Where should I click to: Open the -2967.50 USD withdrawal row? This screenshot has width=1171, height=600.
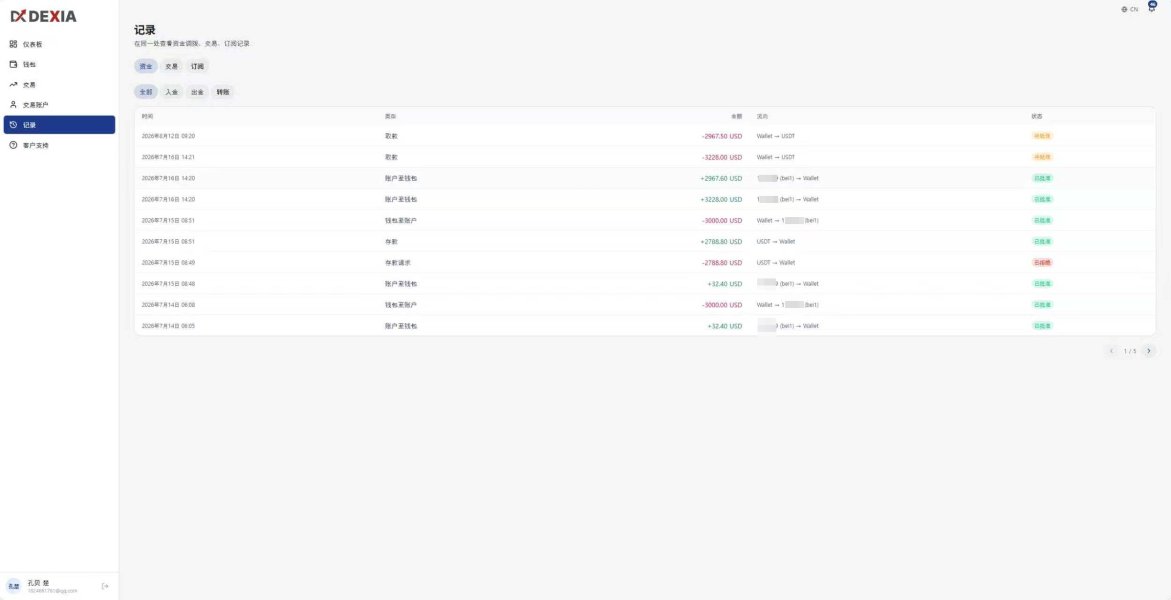coord(644,136)
